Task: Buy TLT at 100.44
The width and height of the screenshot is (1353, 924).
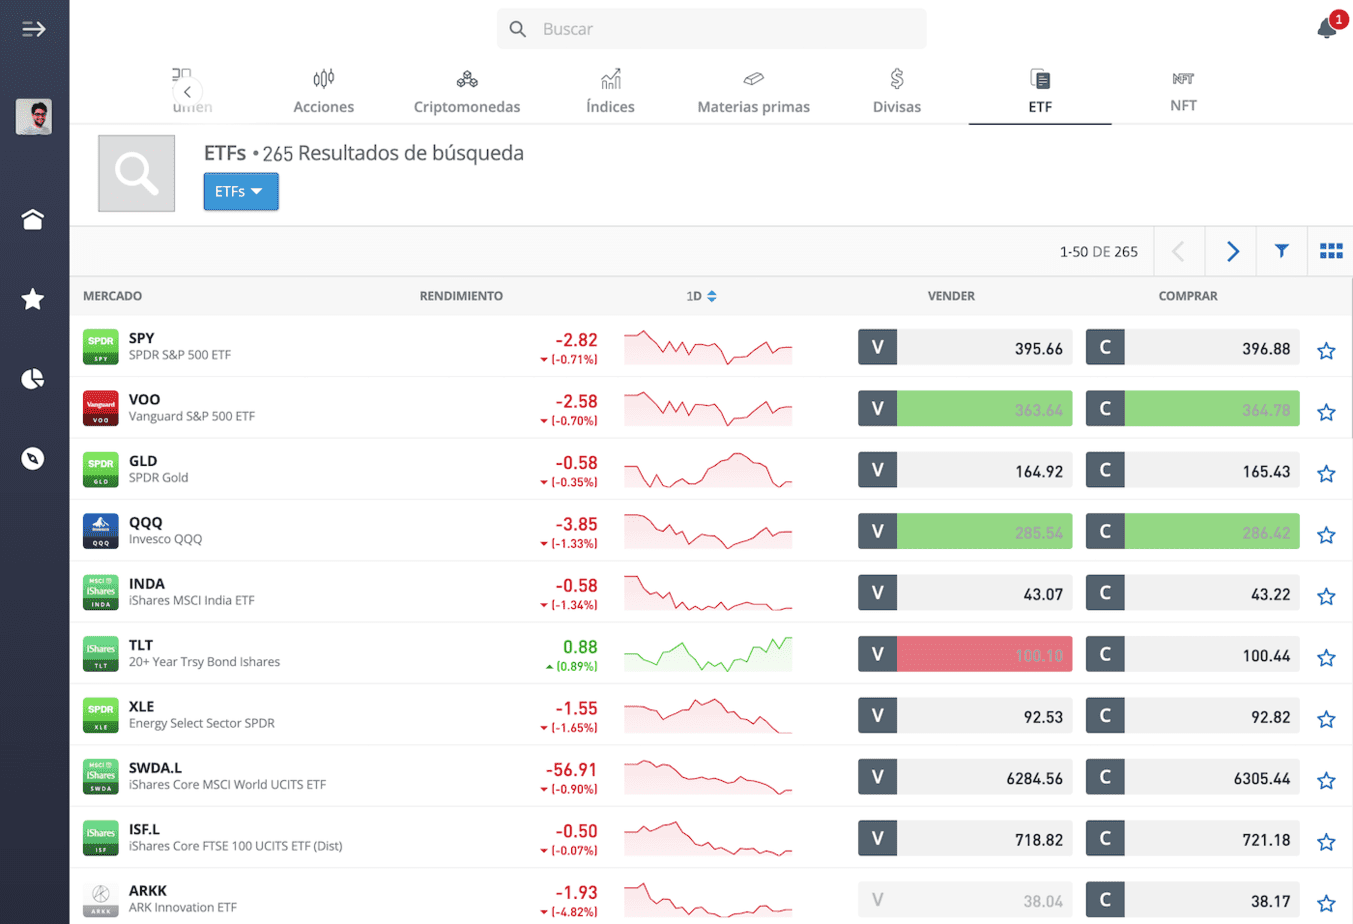Action: pyautogui.click(x=1193, y=654)
